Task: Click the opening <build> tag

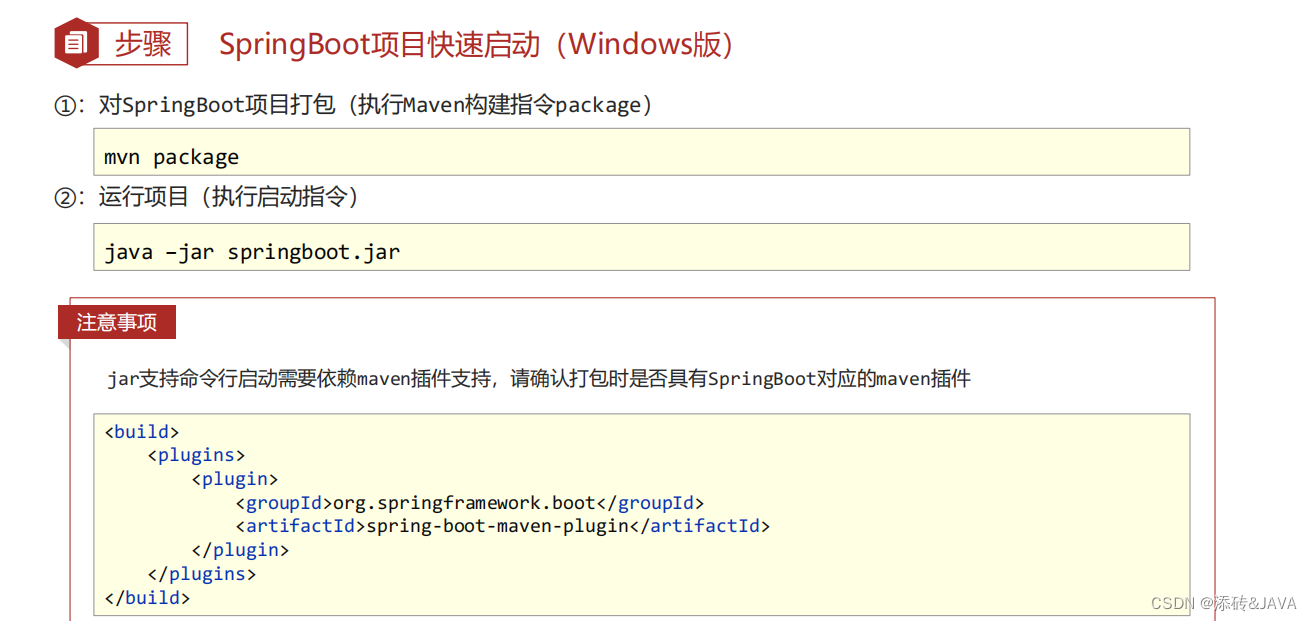Action: (x=141, y=432)
